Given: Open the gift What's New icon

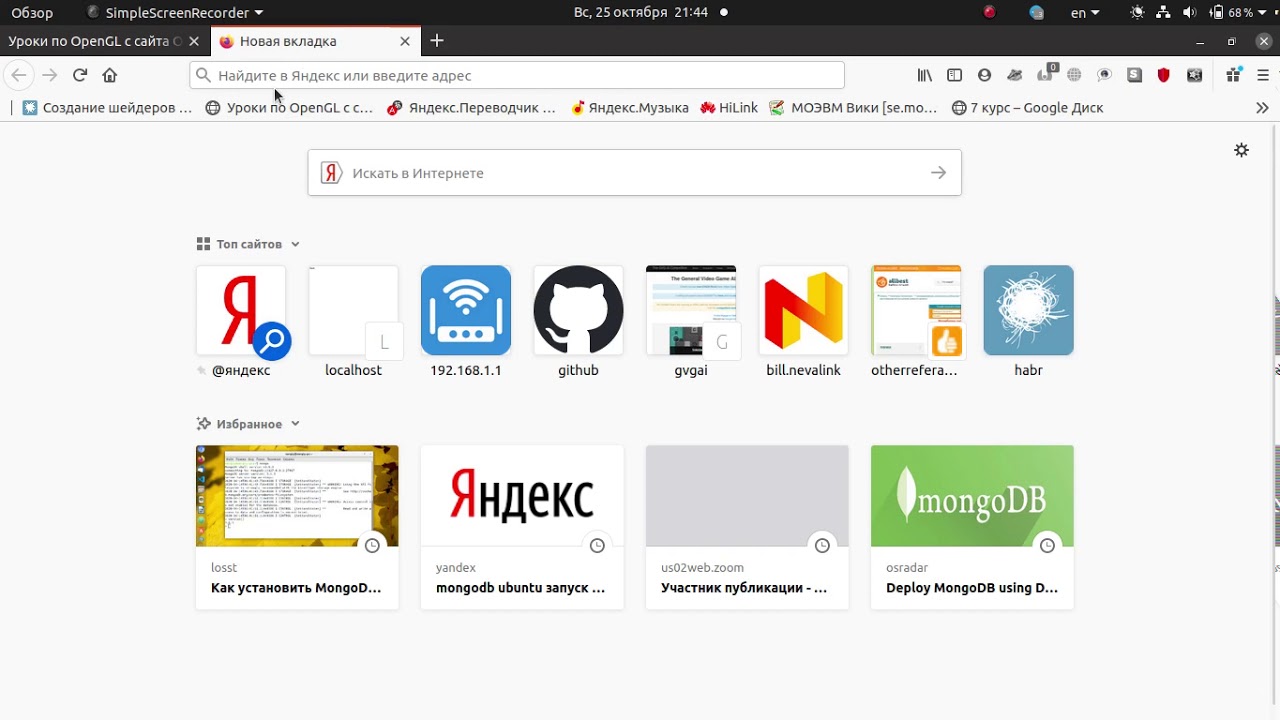Looking at the screenshot, I should [1233, 75].
